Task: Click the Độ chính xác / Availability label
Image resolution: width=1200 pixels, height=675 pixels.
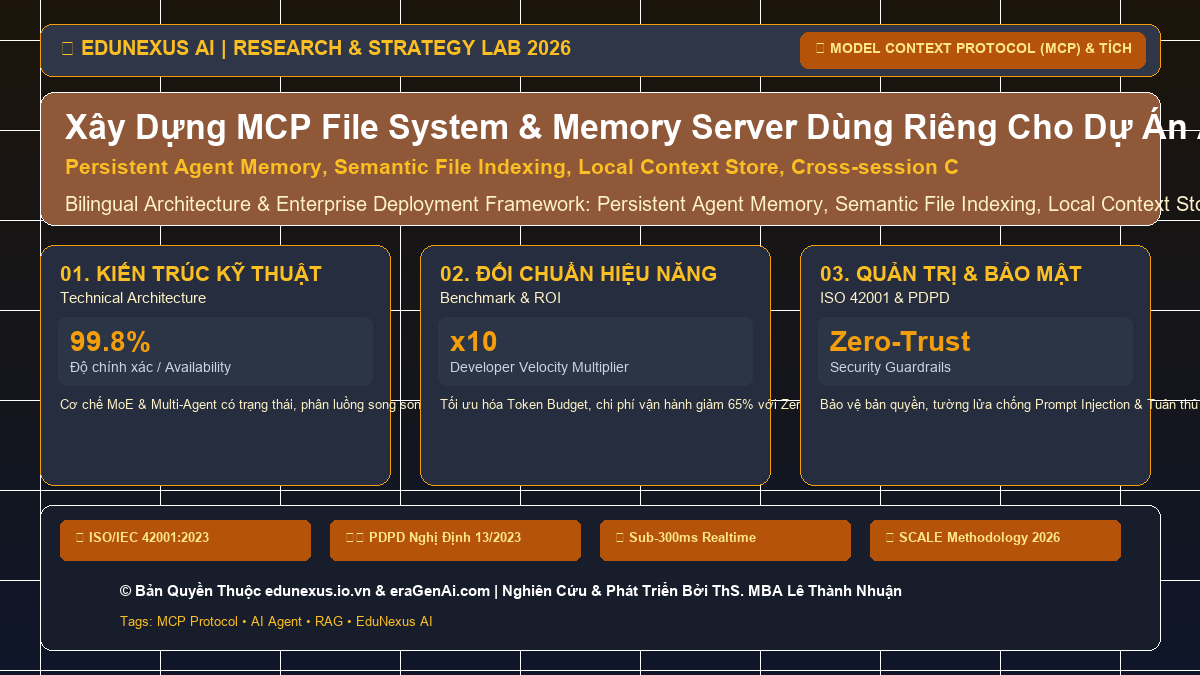Action: 150,367
